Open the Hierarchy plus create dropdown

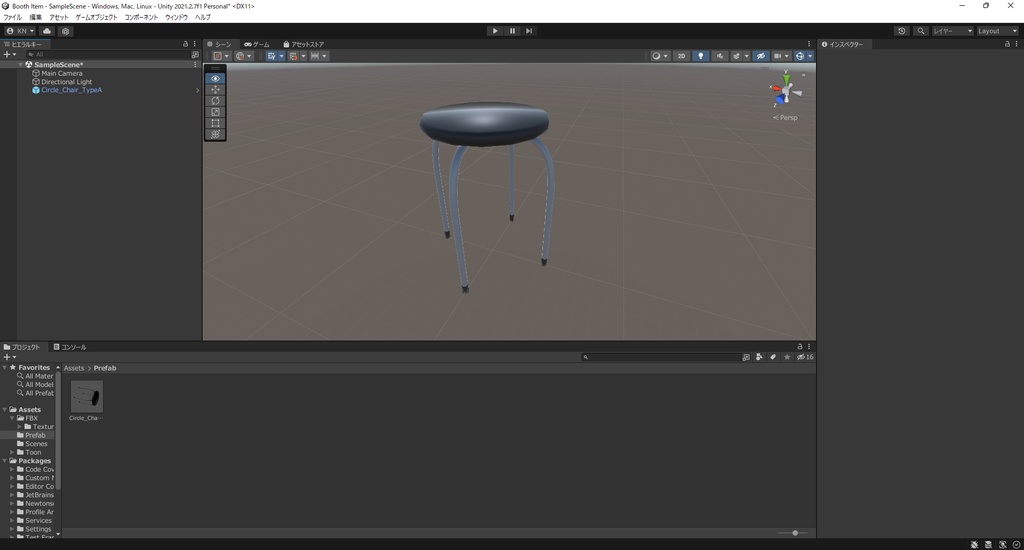[x=10, y=55]
